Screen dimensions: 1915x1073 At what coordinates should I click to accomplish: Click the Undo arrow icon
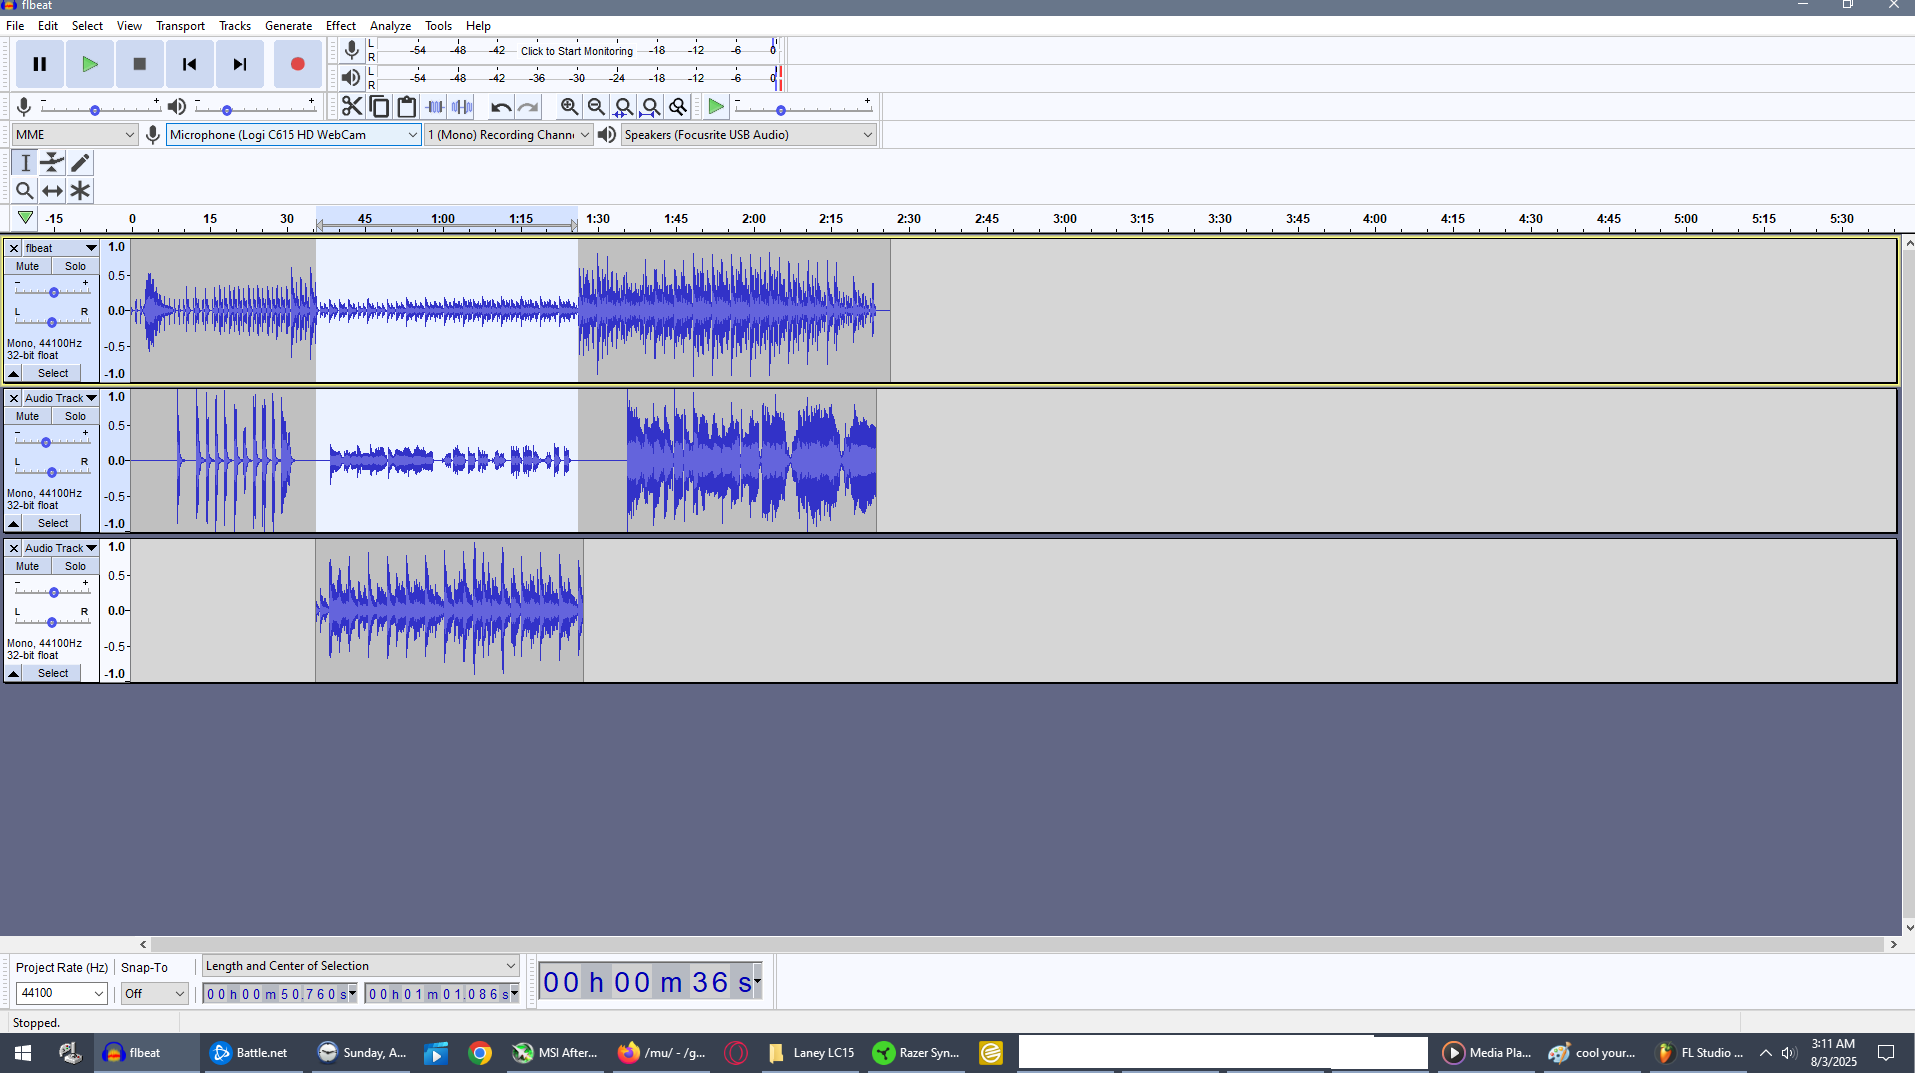click(501, 106)
